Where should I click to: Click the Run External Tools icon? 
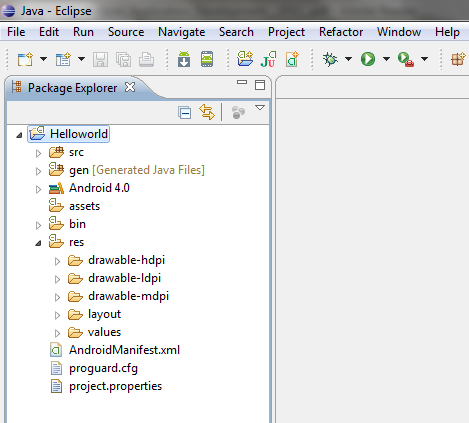tap(406, 59)
